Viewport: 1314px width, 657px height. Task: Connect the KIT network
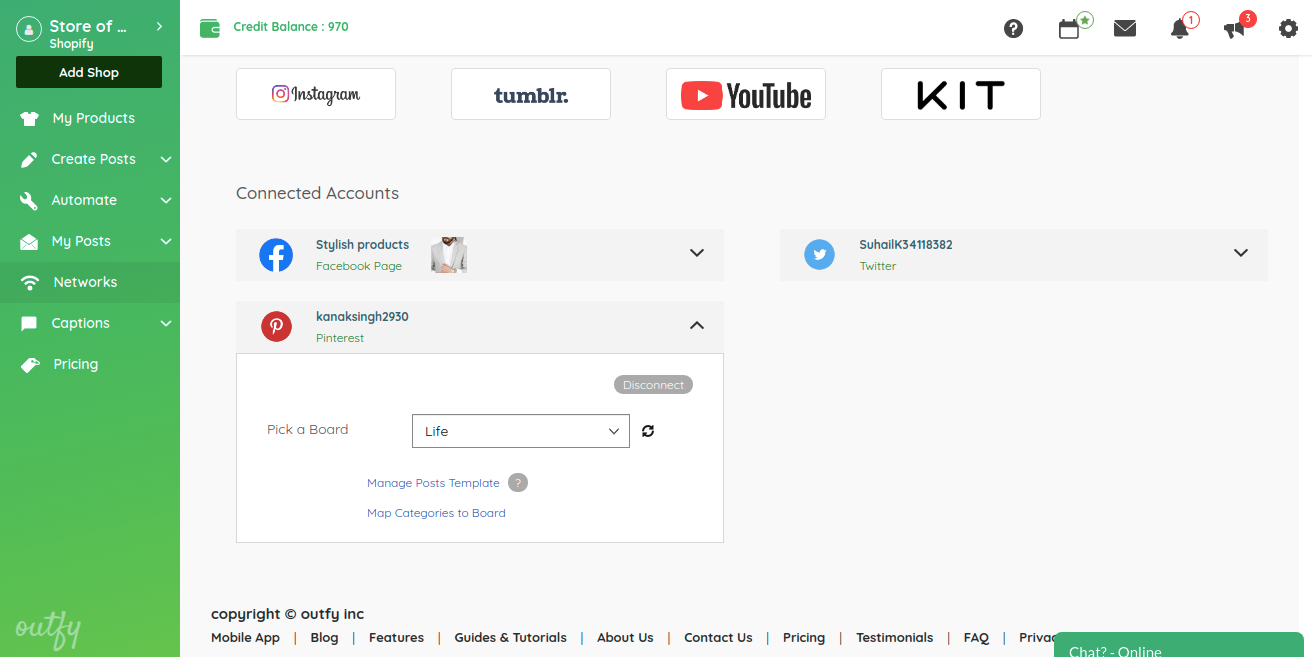click(x=961, y=94)
